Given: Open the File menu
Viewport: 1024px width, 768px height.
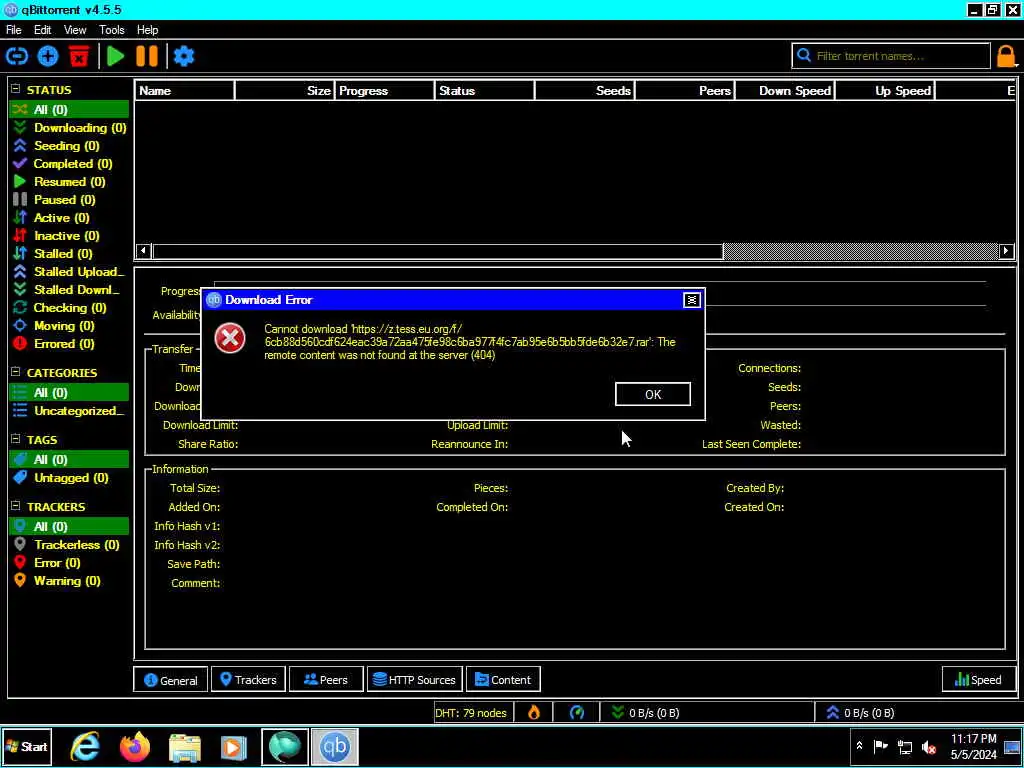Looking at the screenshot, I should tap(14, 30).
